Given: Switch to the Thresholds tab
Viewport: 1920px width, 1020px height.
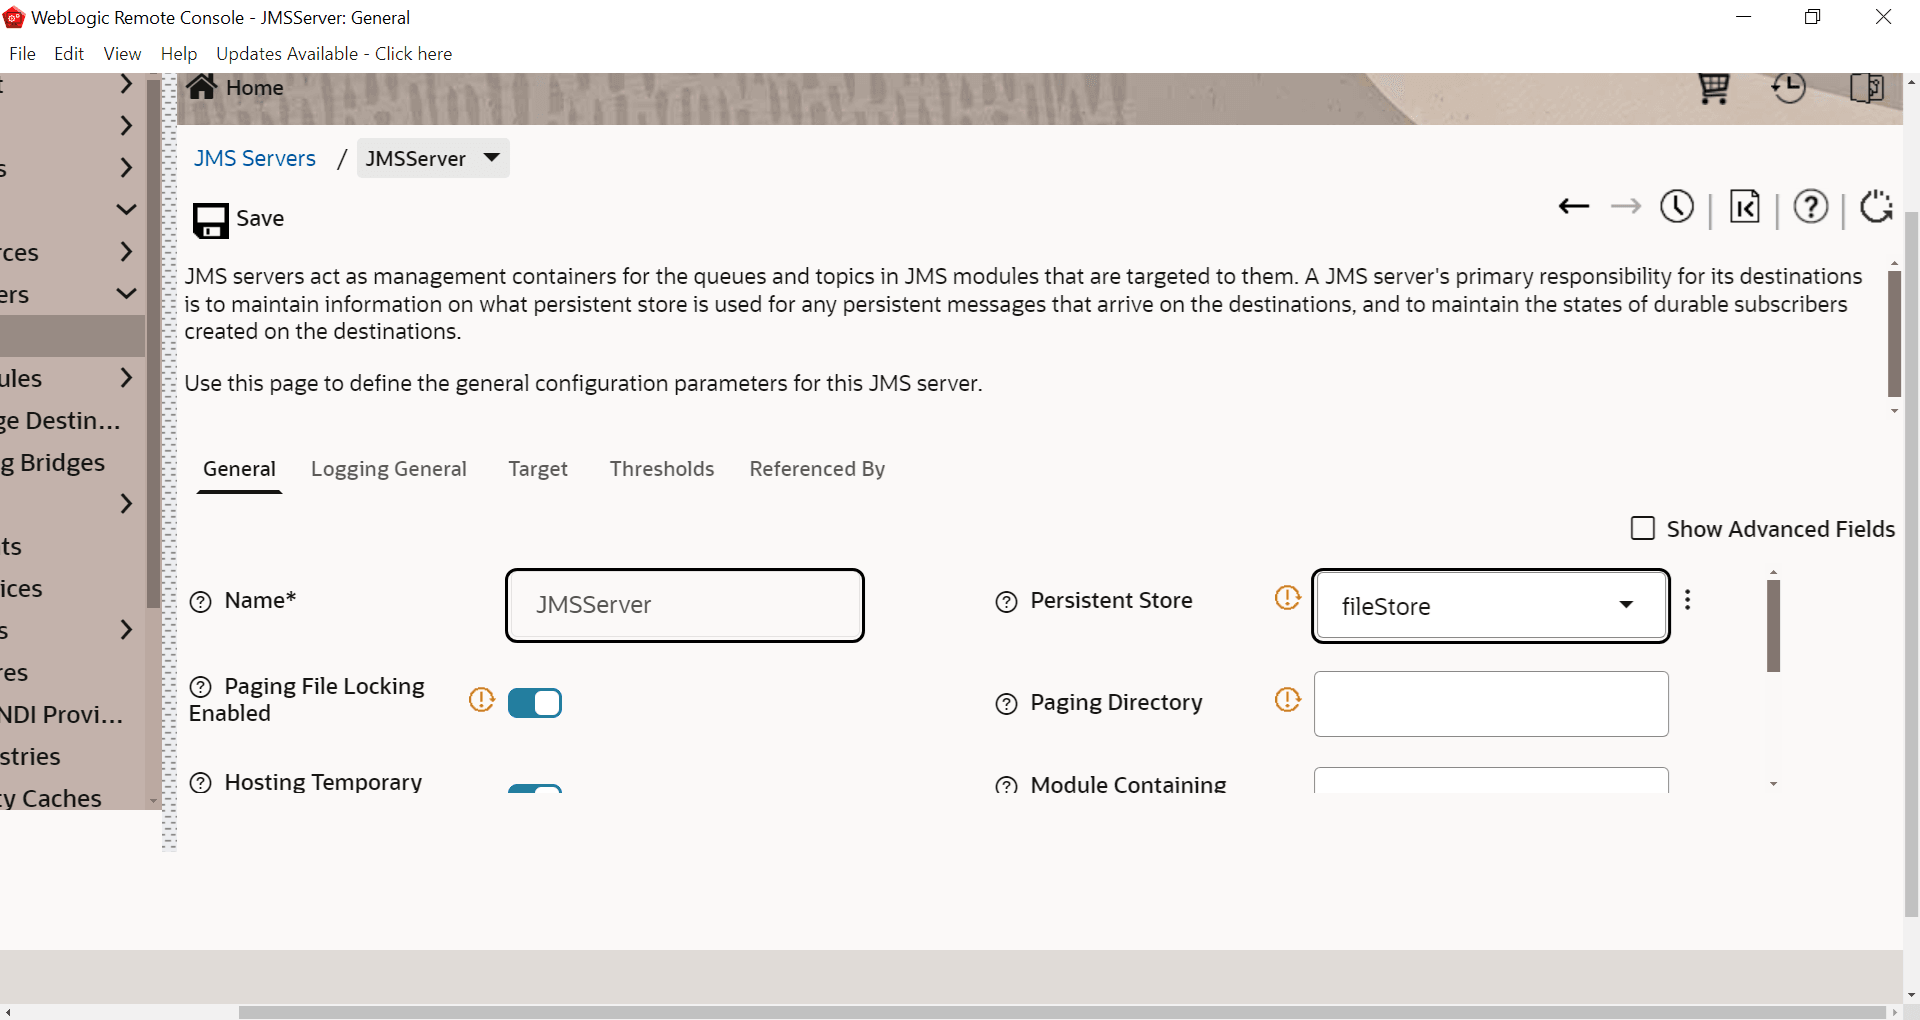Looking at the screenshot, I should 662,469.
